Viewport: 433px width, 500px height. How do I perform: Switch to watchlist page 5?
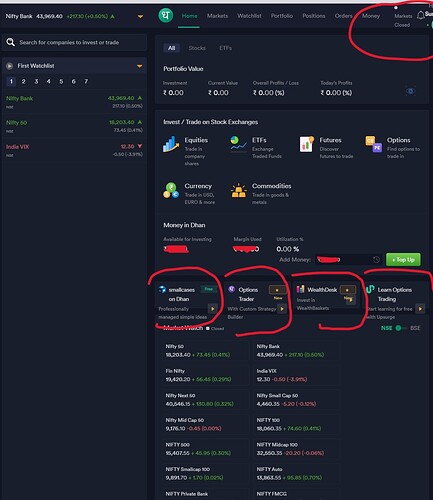click(x=61, y=81)
